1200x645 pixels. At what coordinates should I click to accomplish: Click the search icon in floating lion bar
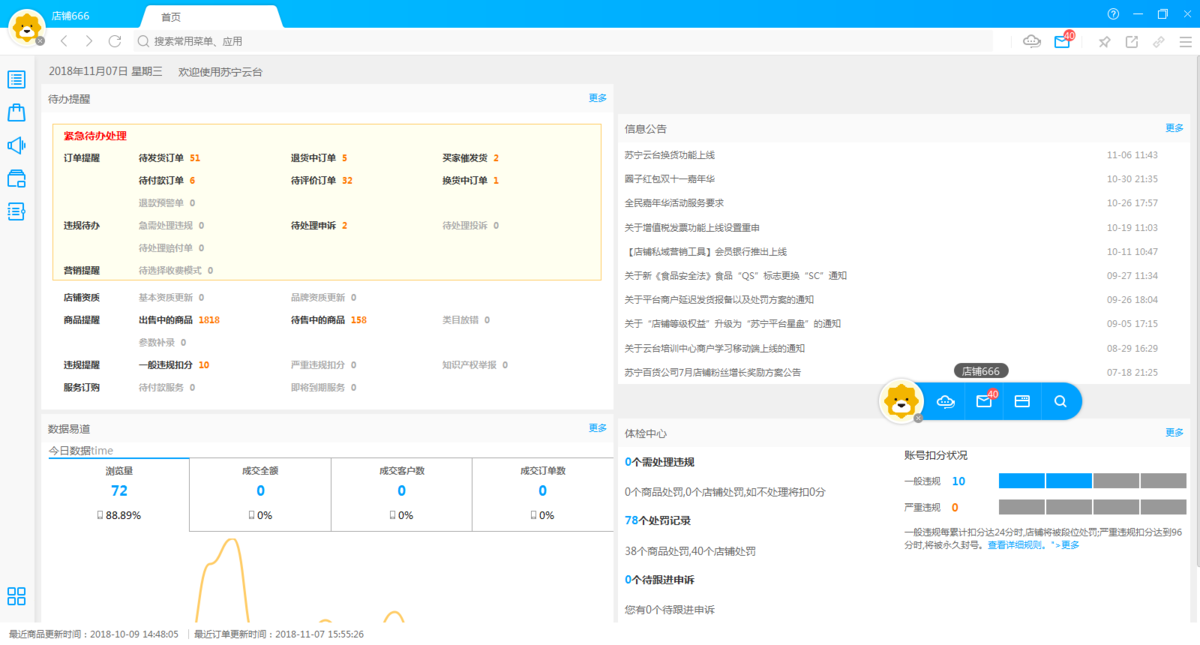click(1060, 401)
